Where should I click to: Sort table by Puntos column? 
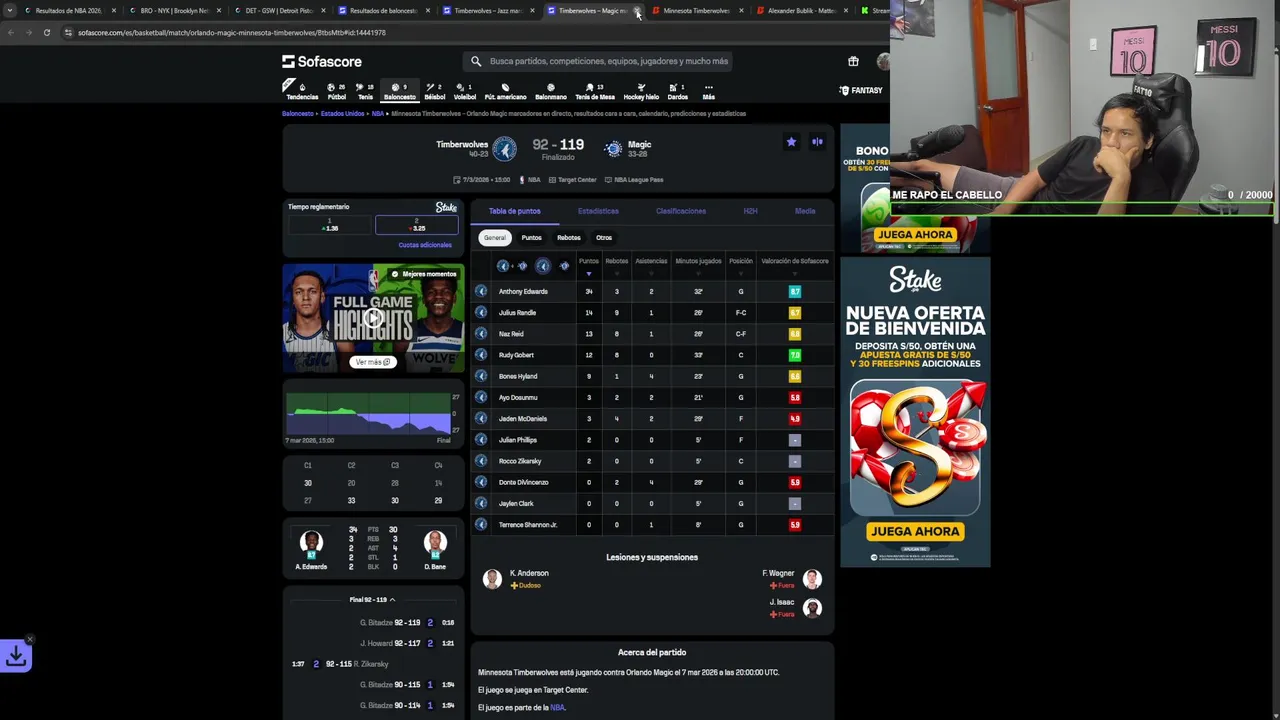click(588, 264)
